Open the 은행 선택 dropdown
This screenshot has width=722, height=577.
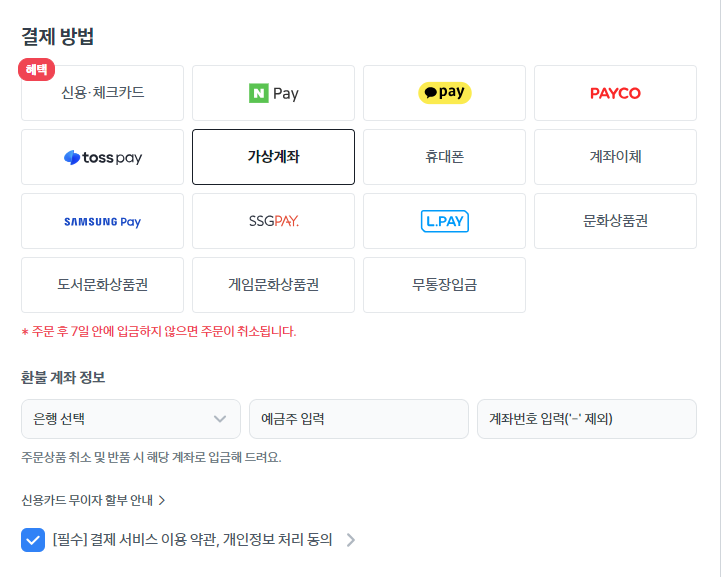click(131, 419)
